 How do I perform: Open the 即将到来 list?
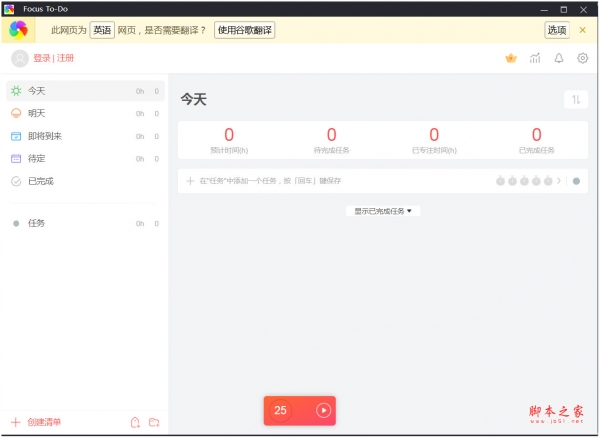click(x=85, y=136)
